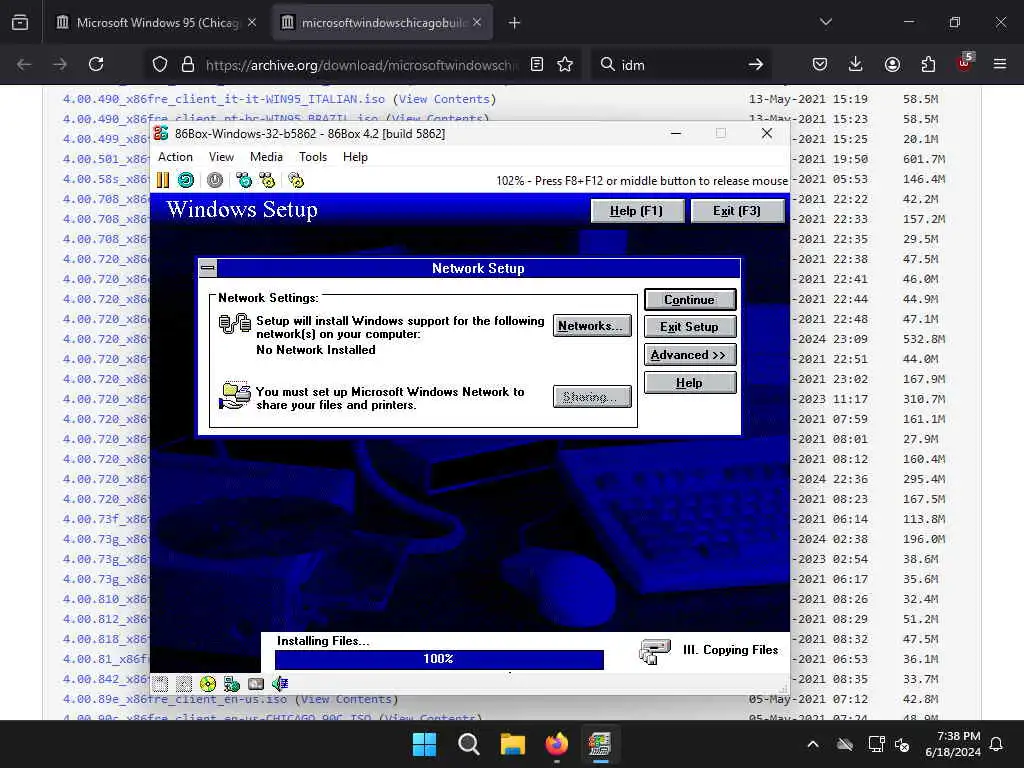Open taskbar Search

(468, 744)
